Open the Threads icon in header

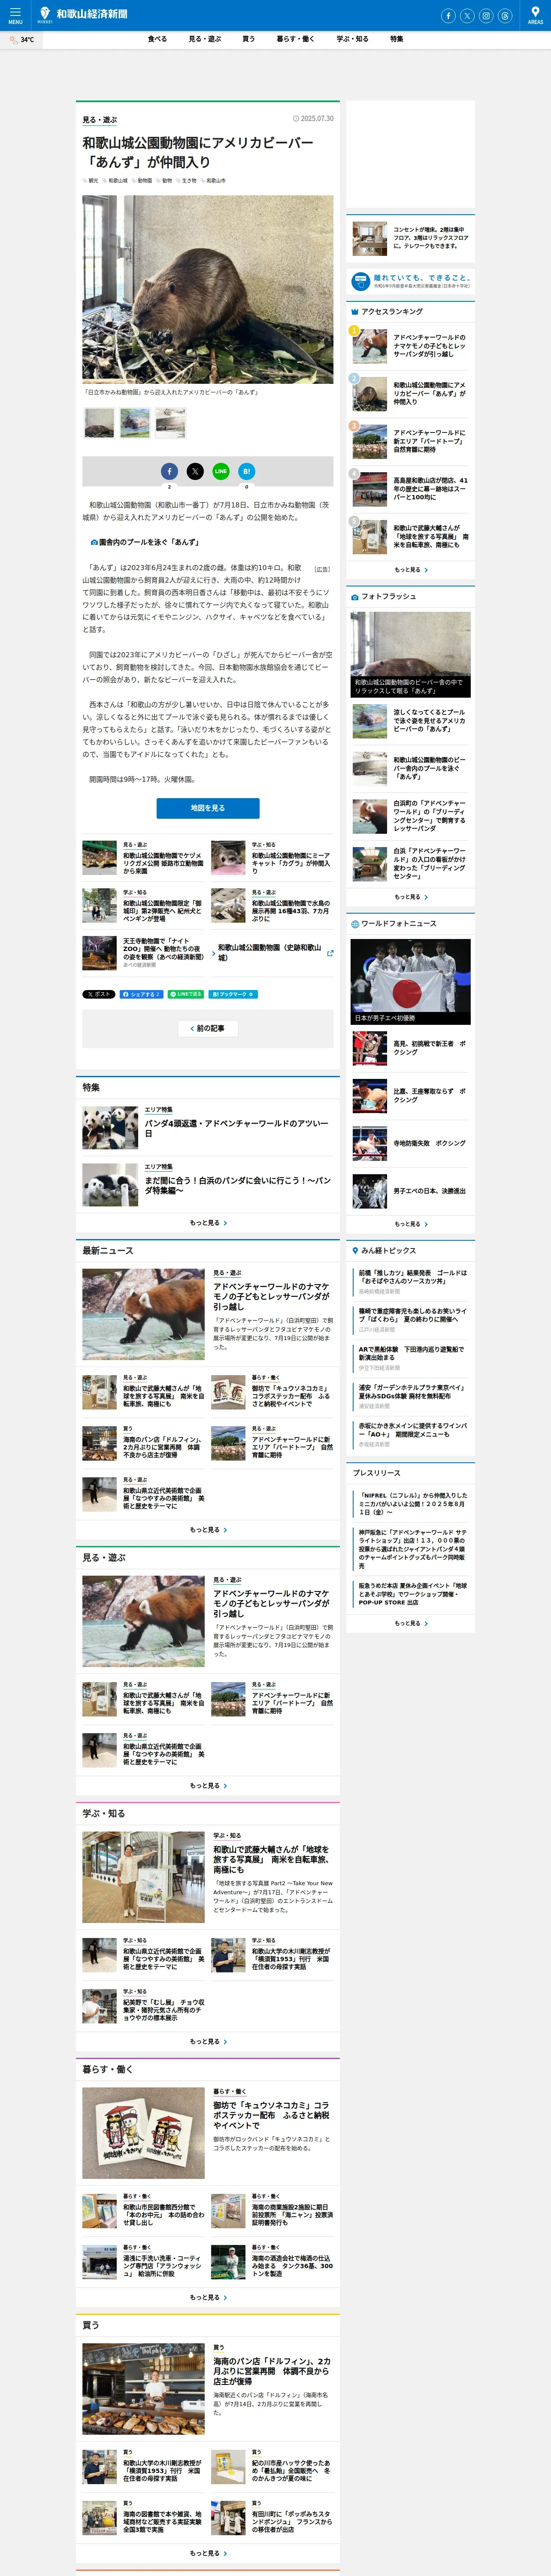click(x=505, y=16)
